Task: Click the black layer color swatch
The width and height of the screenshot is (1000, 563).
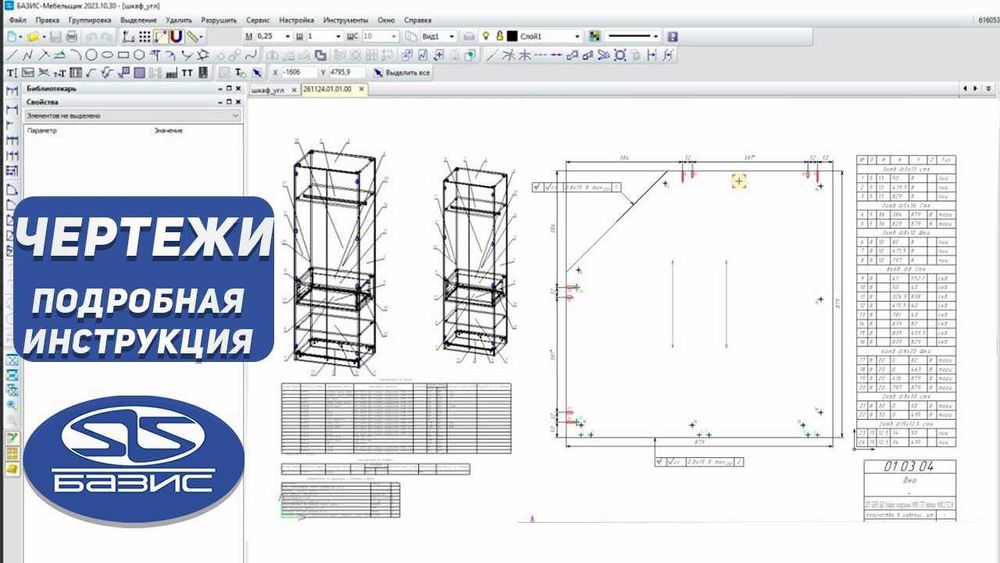Action: coord(512,36)
